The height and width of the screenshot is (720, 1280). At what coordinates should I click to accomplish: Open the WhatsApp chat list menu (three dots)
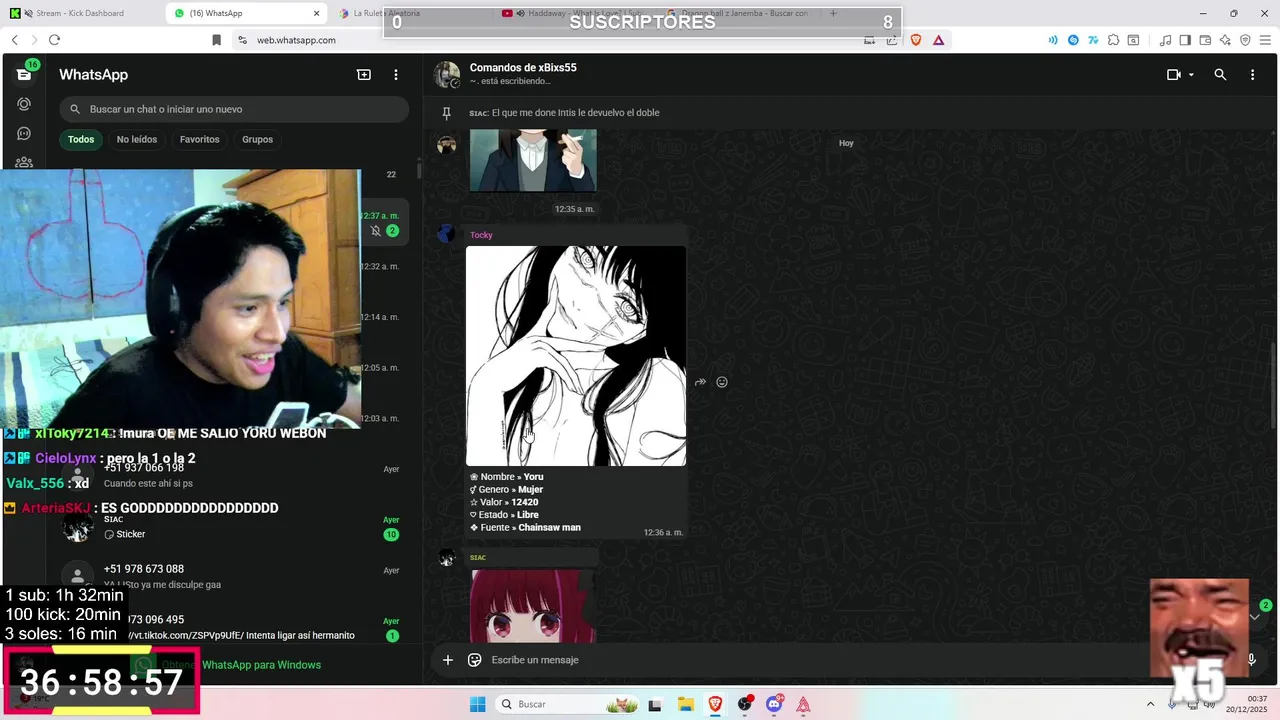coord(396,75)
